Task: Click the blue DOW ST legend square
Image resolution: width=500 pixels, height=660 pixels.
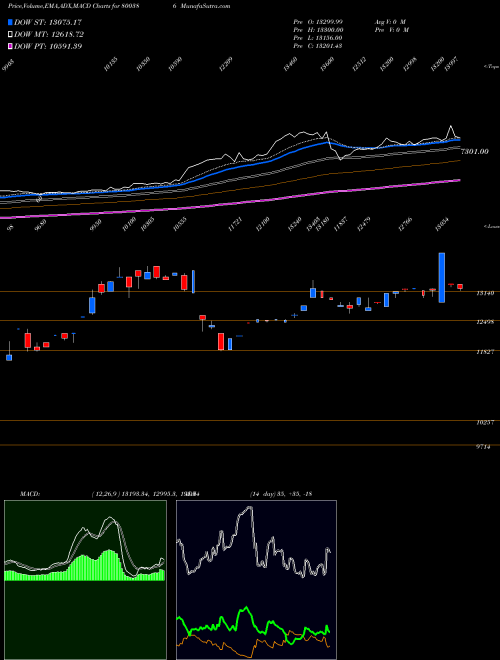Action: point(11,22)
